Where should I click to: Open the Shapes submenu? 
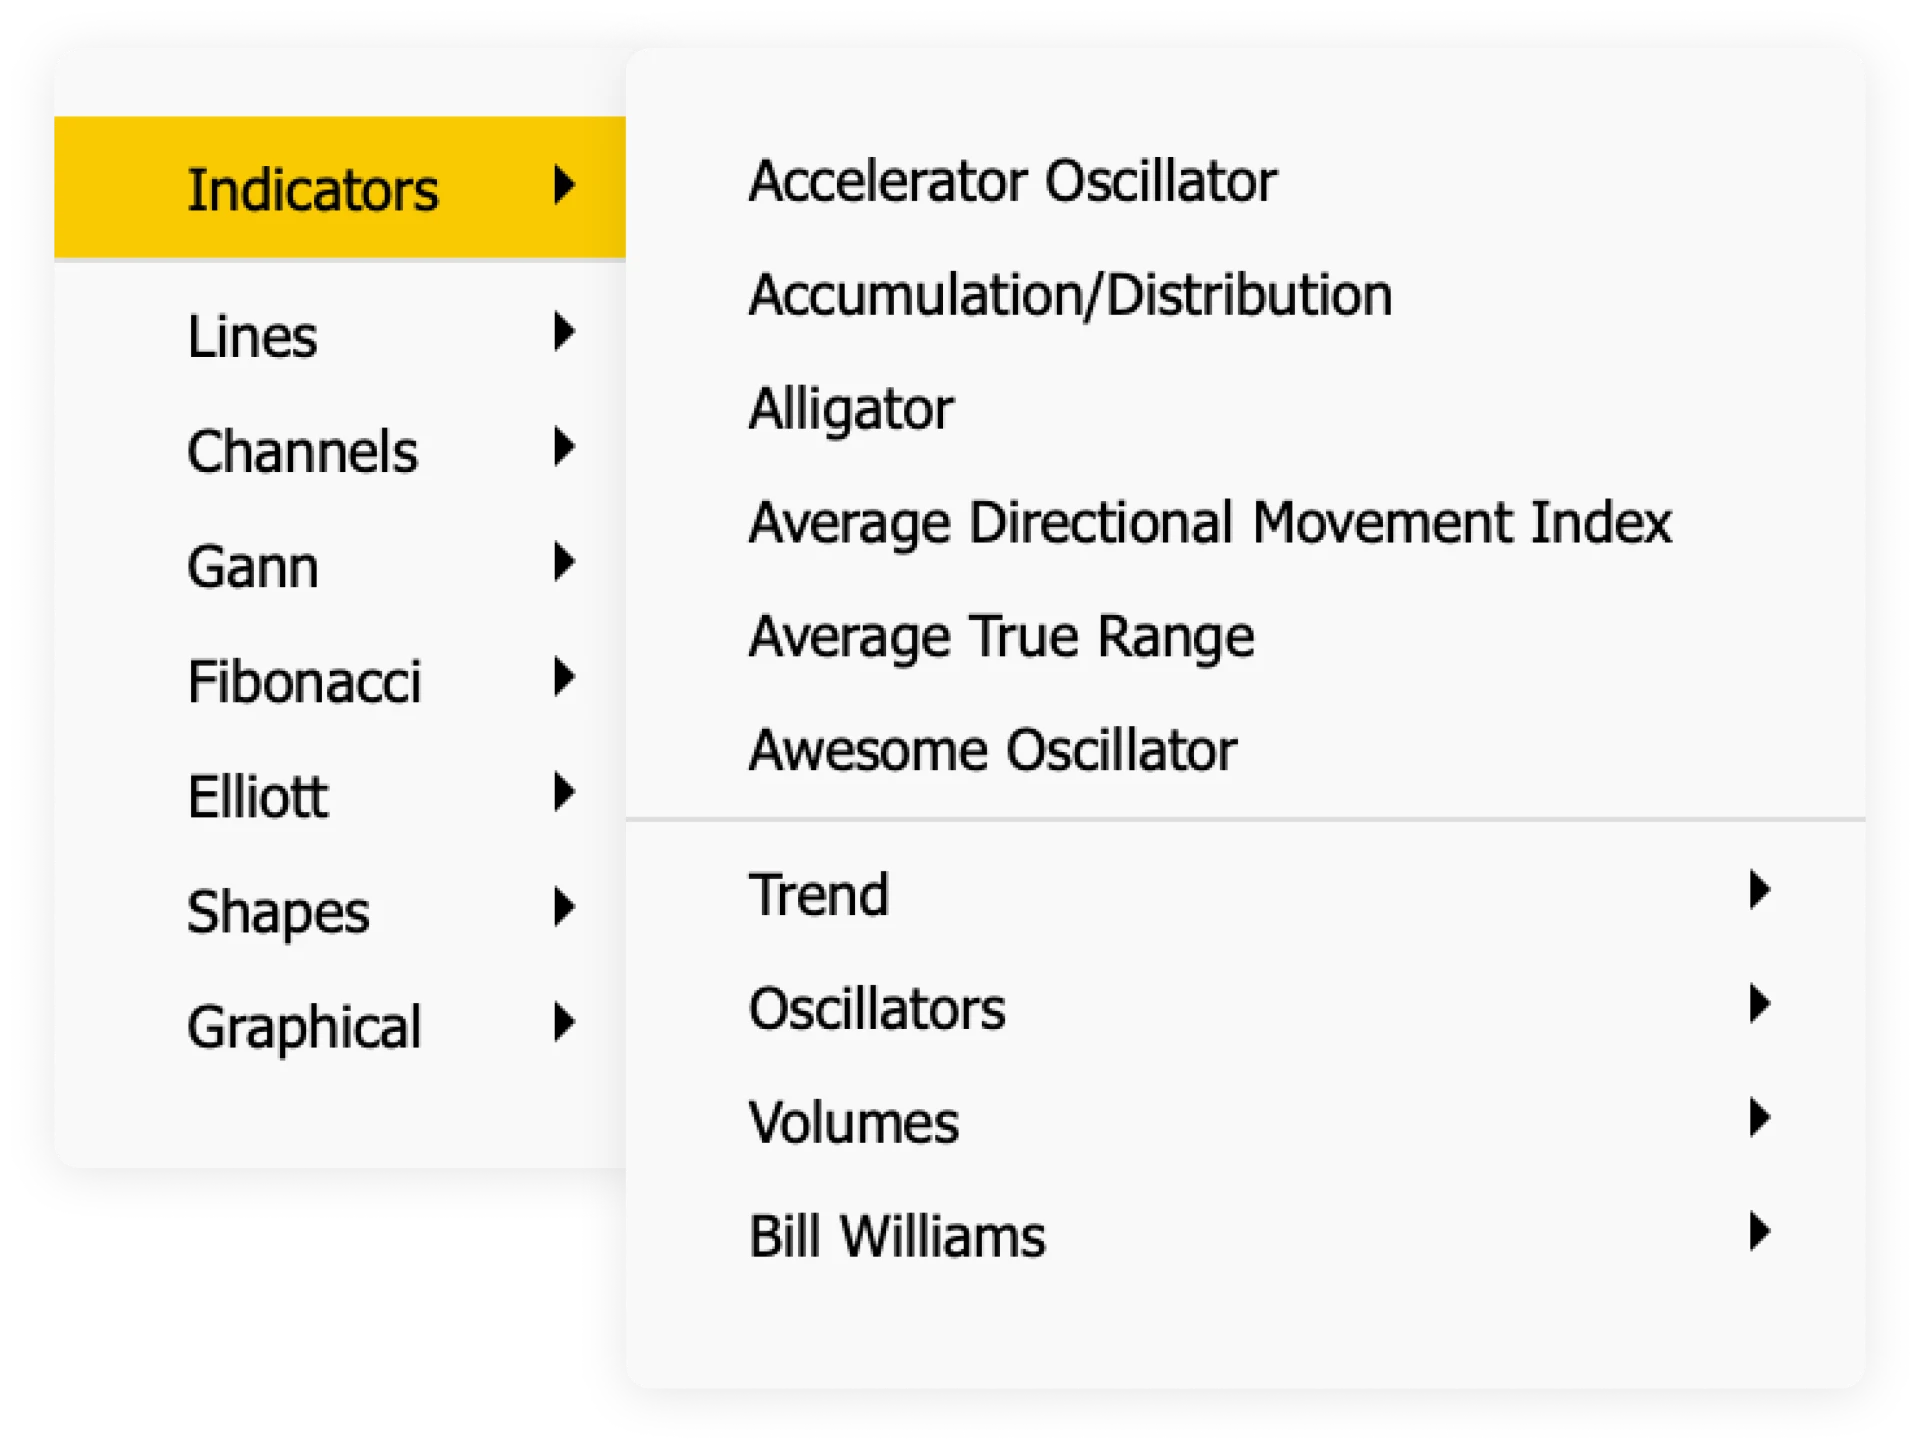click(x=278, y=911)
